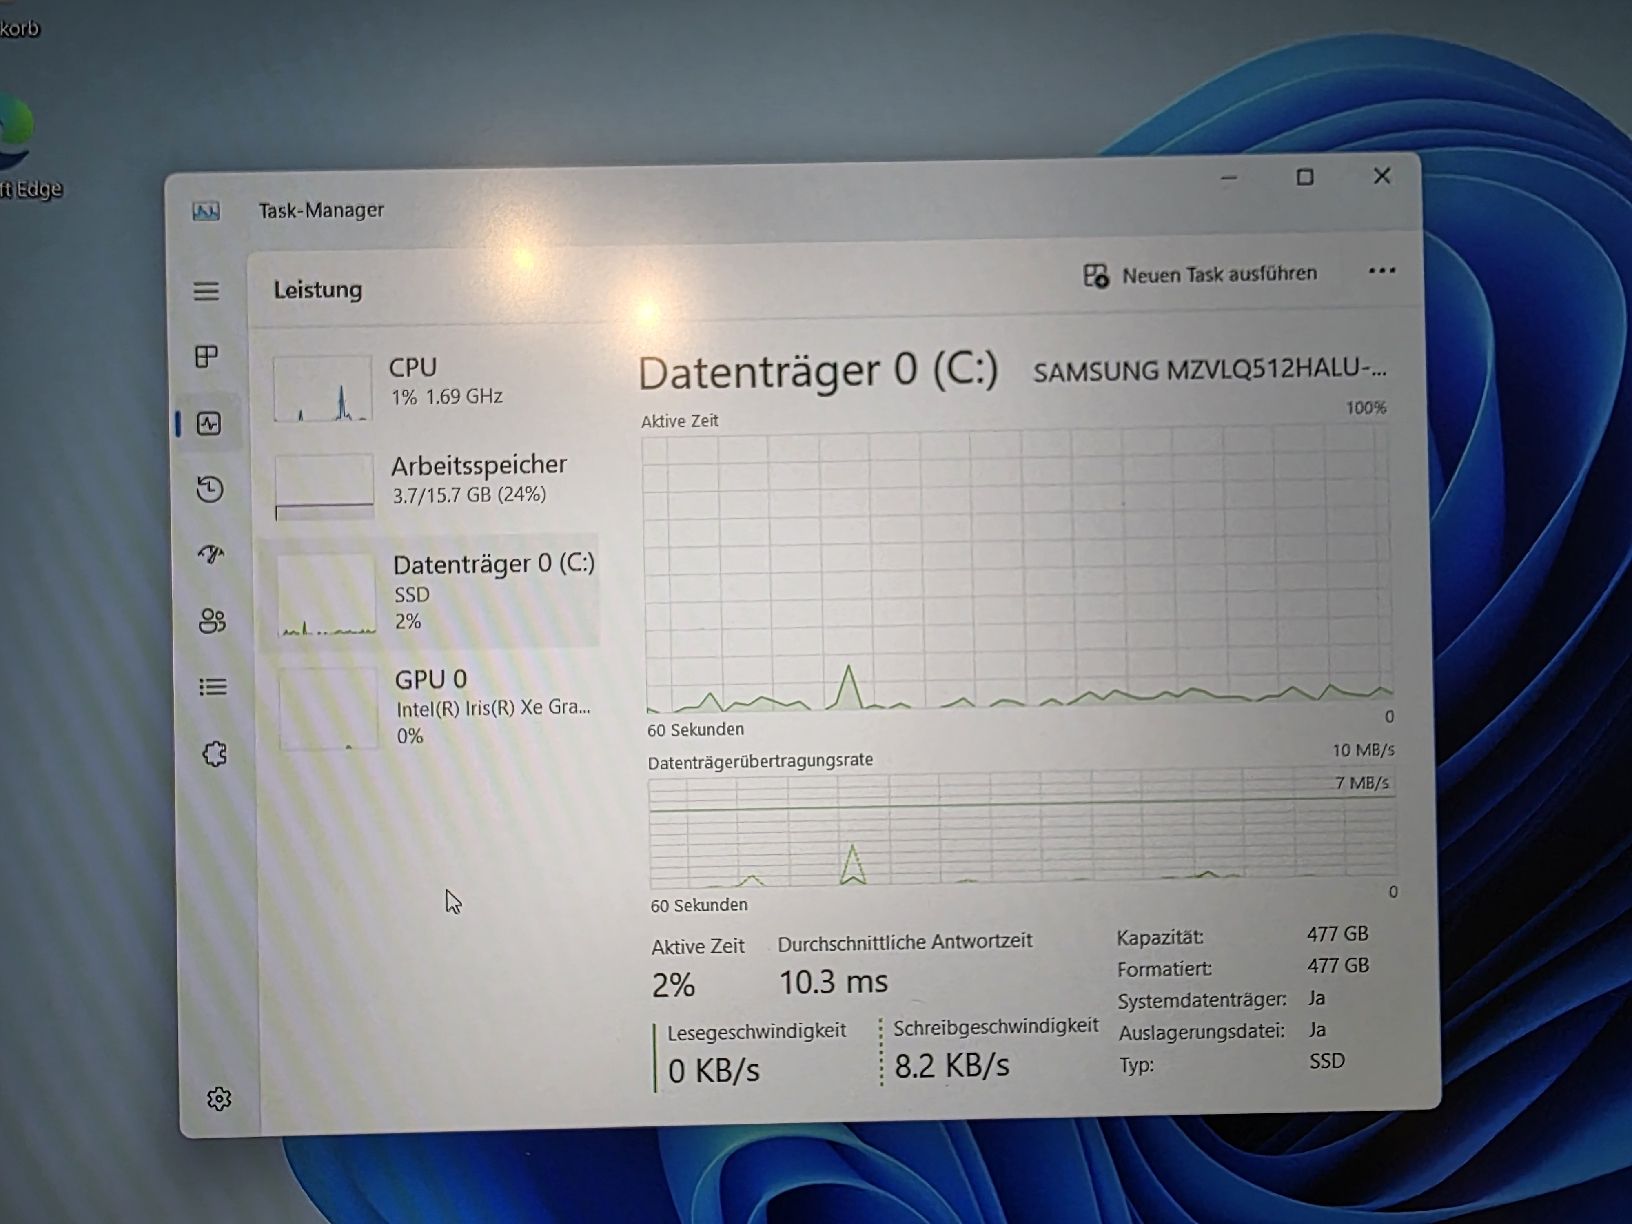Click the CPU mini graph thumbnail
Image resolution: width=1632 pixels, height=1224 pixels.
[322, 389]
